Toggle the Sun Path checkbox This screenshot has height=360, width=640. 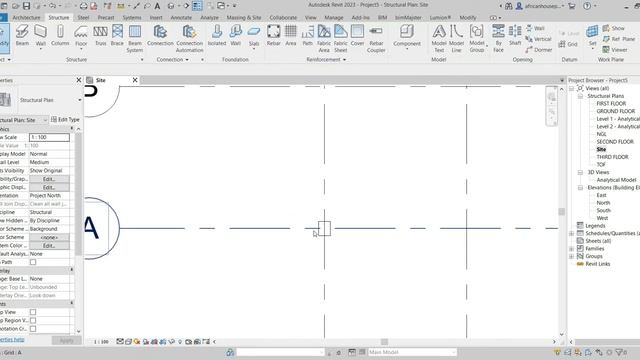[x=33, y=262]
